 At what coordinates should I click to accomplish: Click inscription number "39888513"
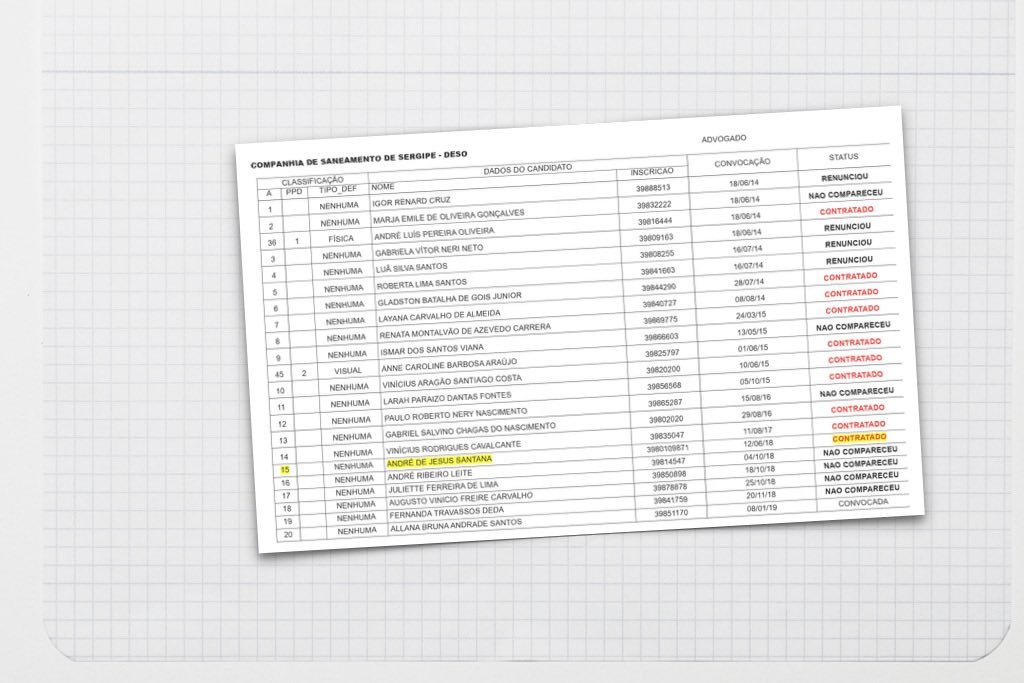(653, 188)
